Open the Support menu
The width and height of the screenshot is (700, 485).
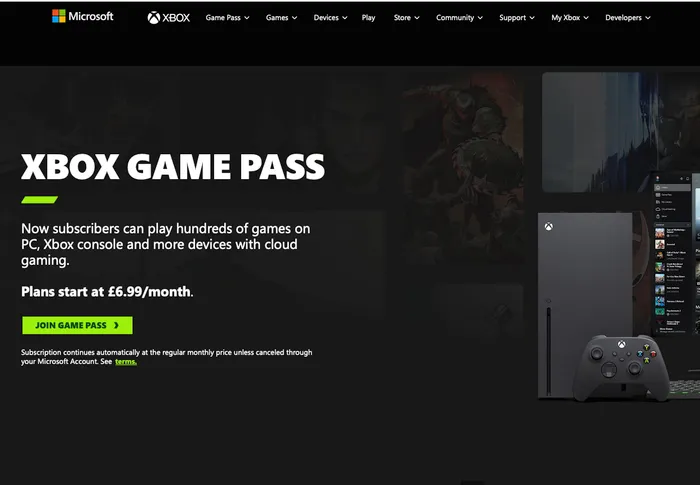517,18
